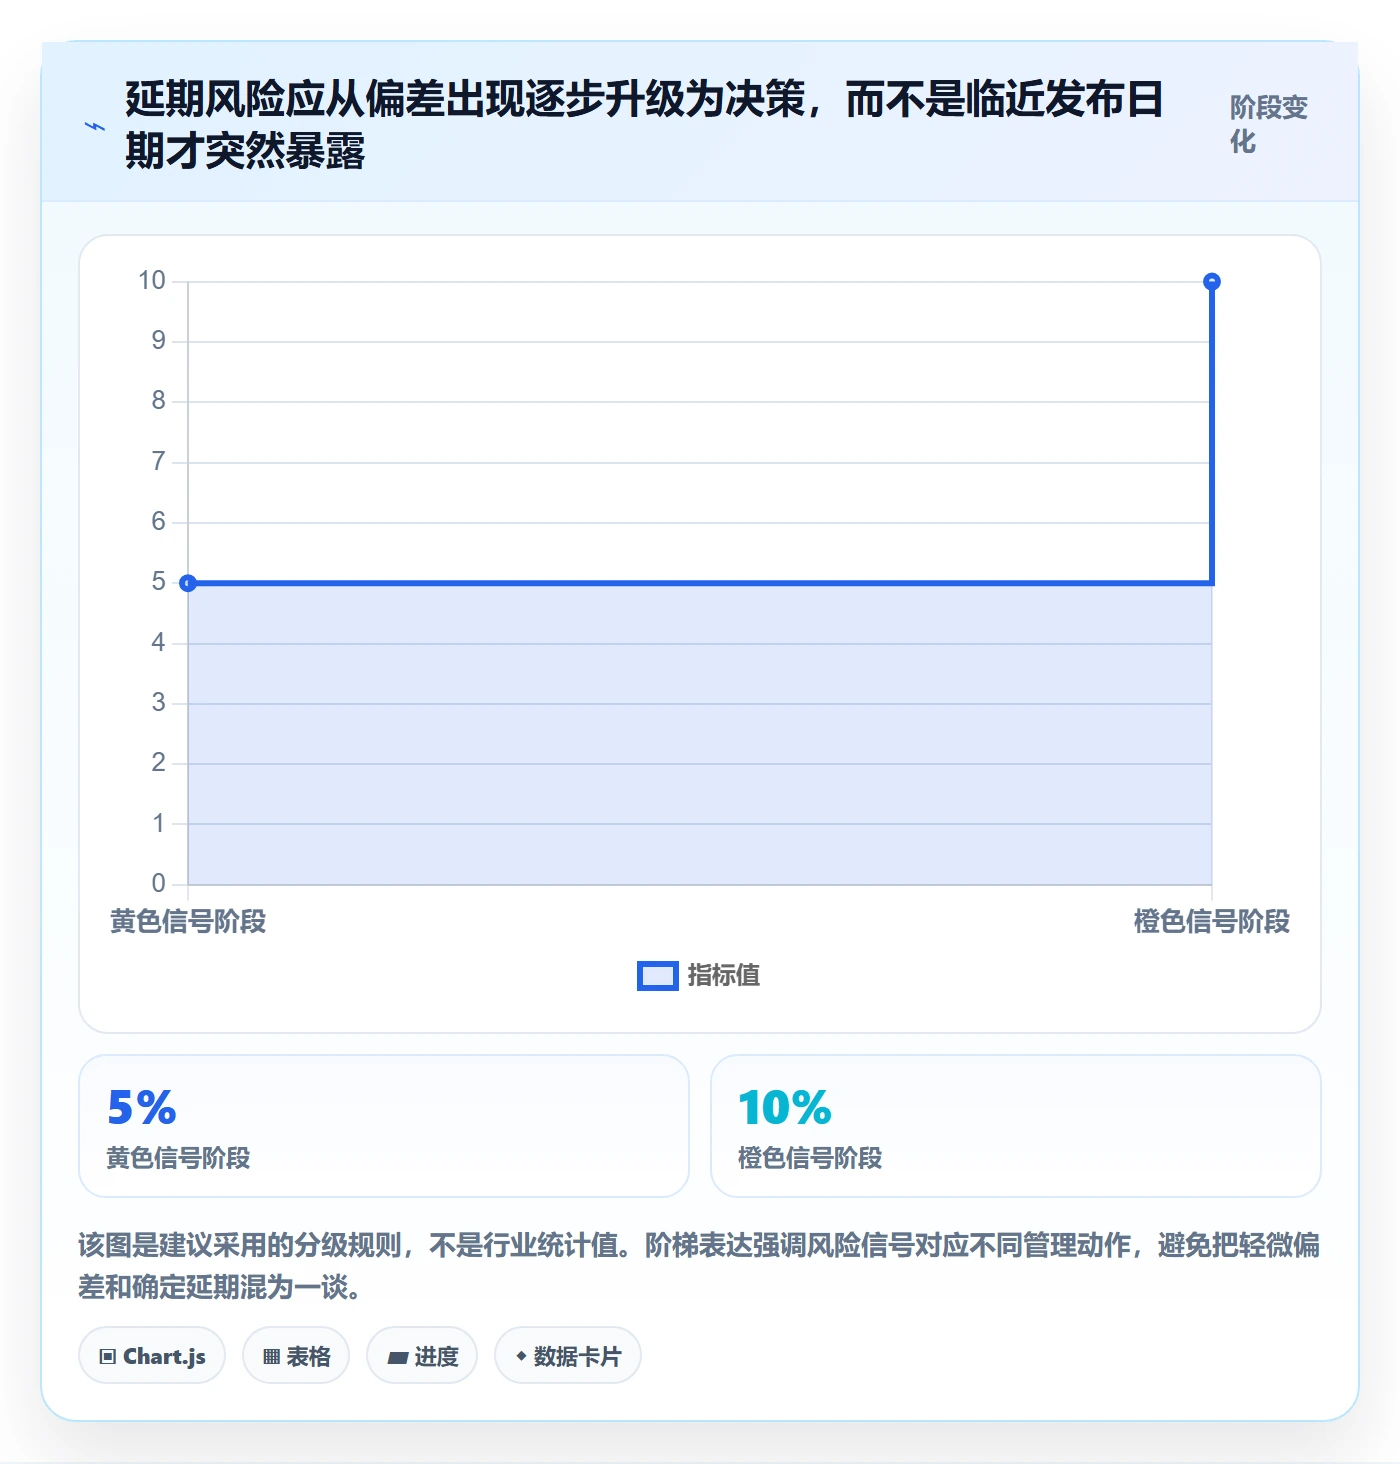Click the 指标值 legend color box
This screenshot has width=1400, height=1464.
[x=658, y=976]
